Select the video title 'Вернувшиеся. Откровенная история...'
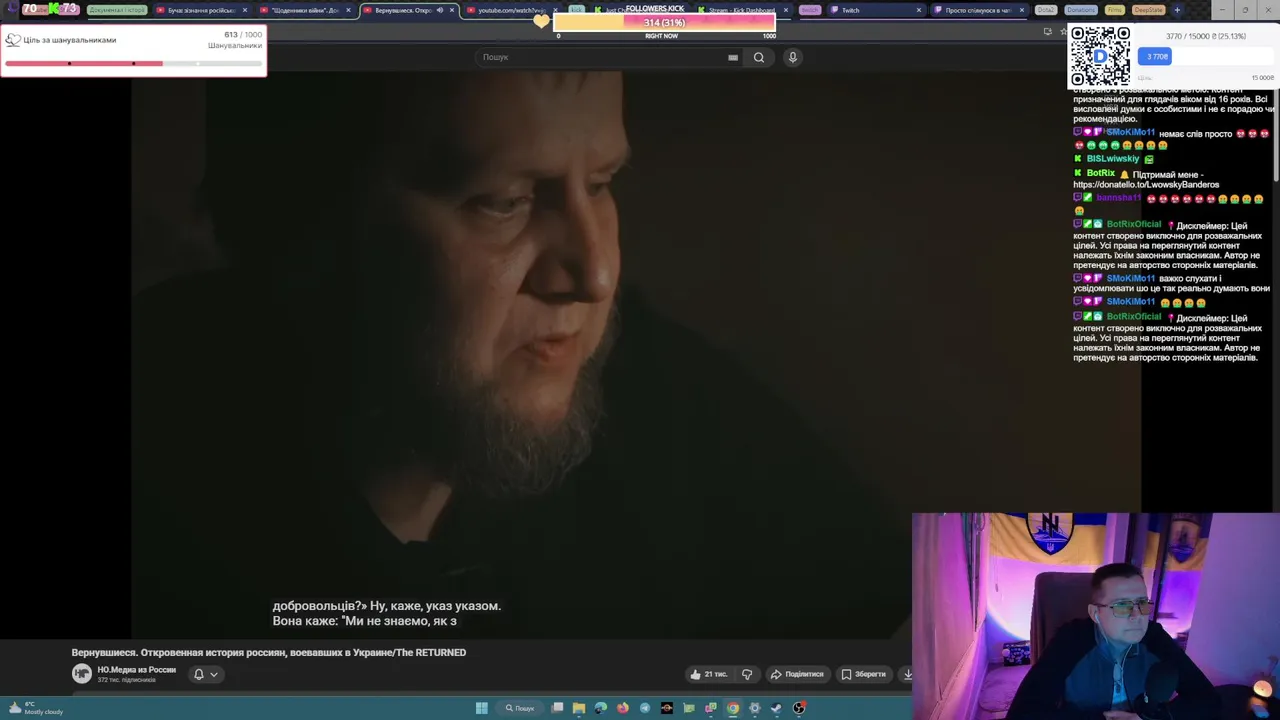 point(268,652)
